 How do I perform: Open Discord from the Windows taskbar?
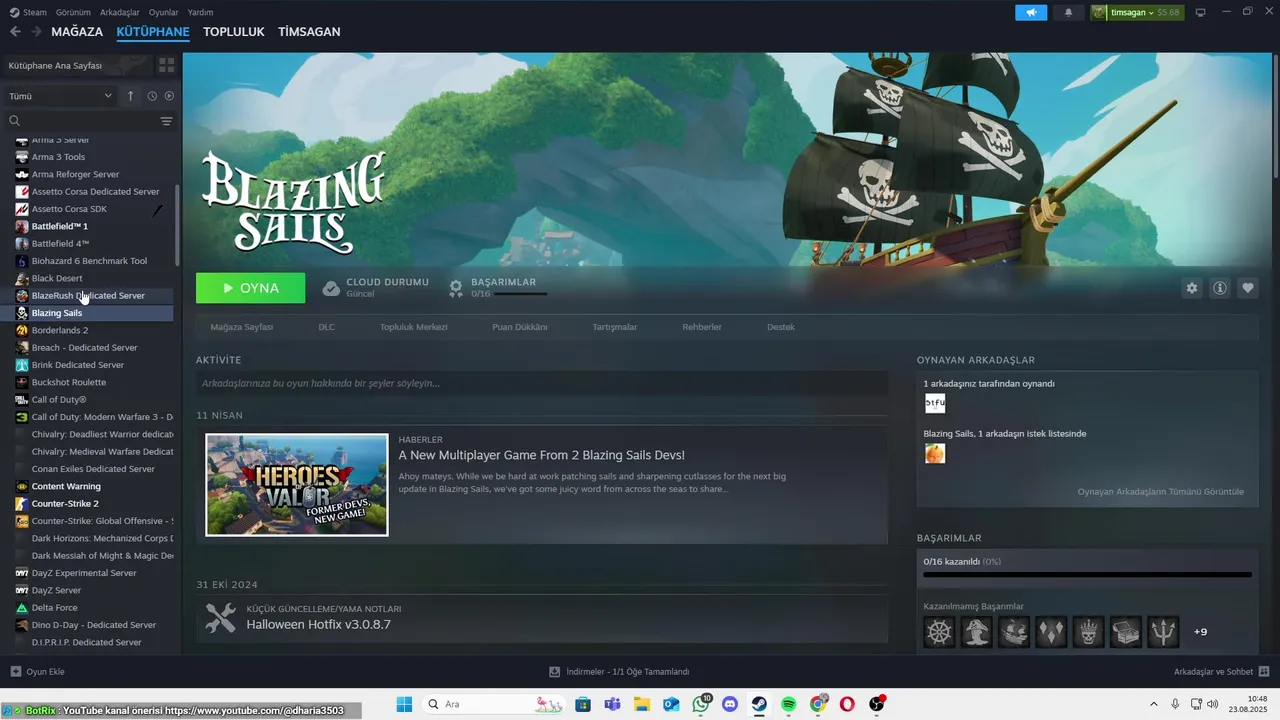(729, 705)
